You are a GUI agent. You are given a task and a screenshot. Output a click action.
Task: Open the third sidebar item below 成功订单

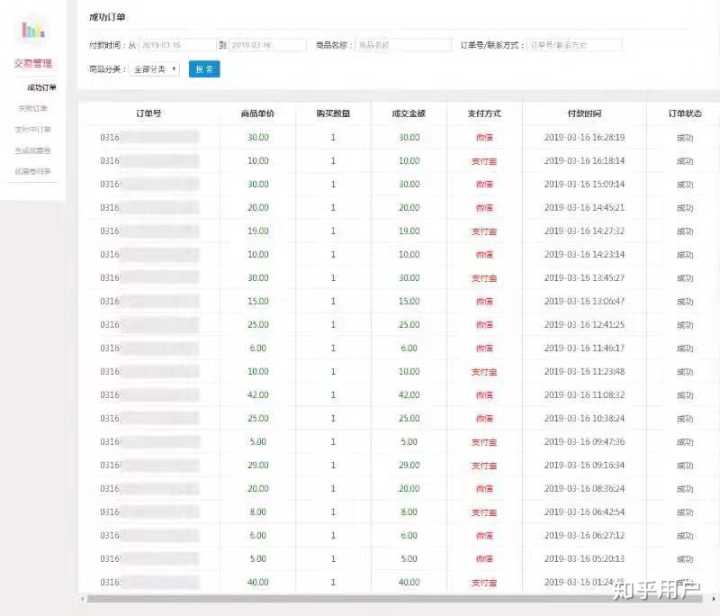[33, 150]
